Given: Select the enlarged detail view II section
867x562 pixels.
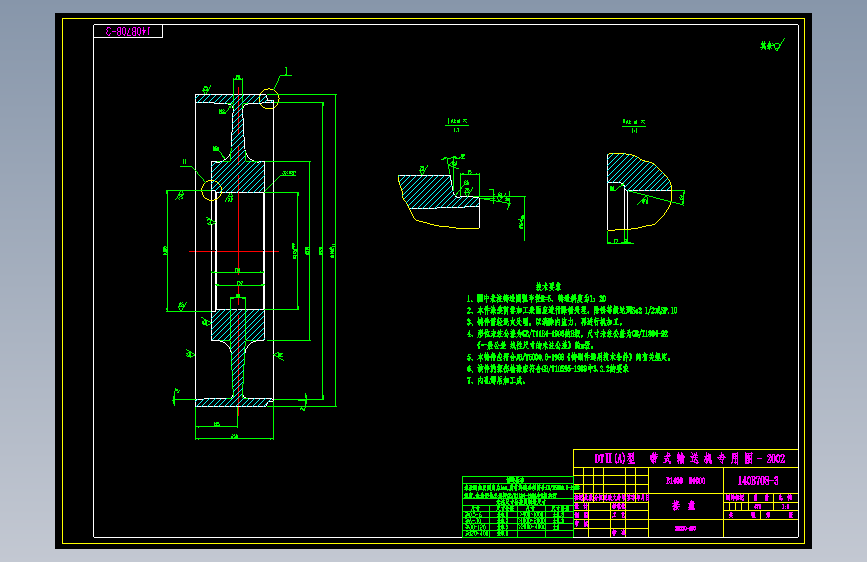Looking at the screenshot, I should tap(639, 192).
